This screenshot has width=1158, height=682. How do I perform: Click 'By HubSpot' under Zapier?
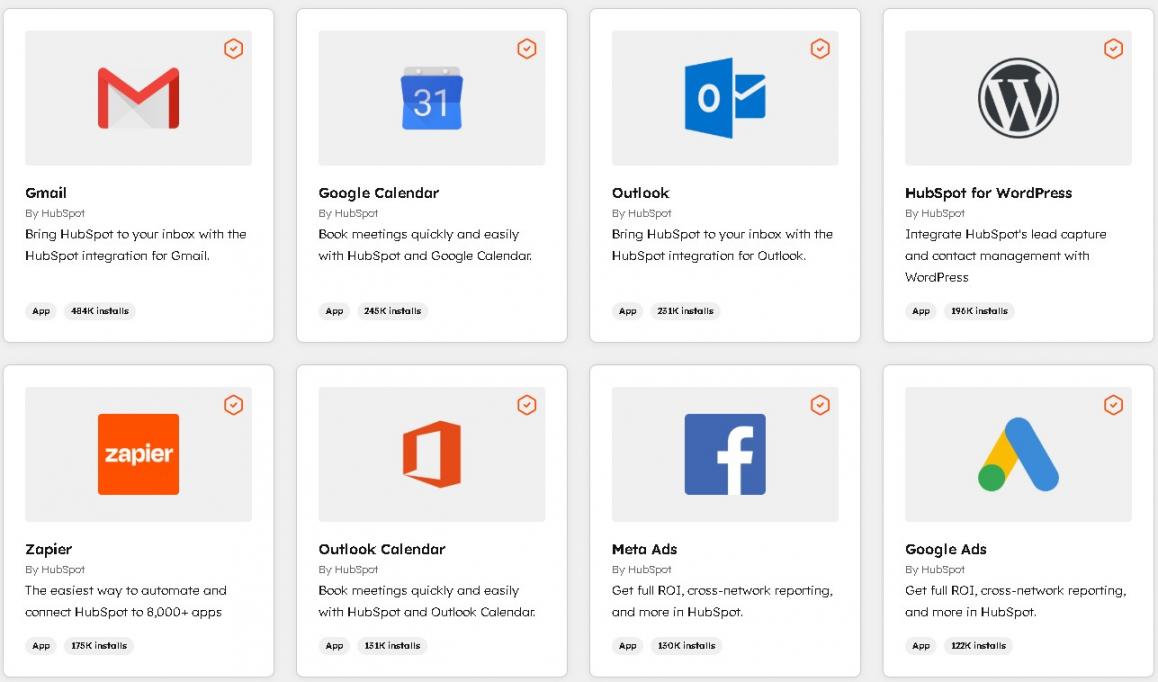[x=55, y=570]
